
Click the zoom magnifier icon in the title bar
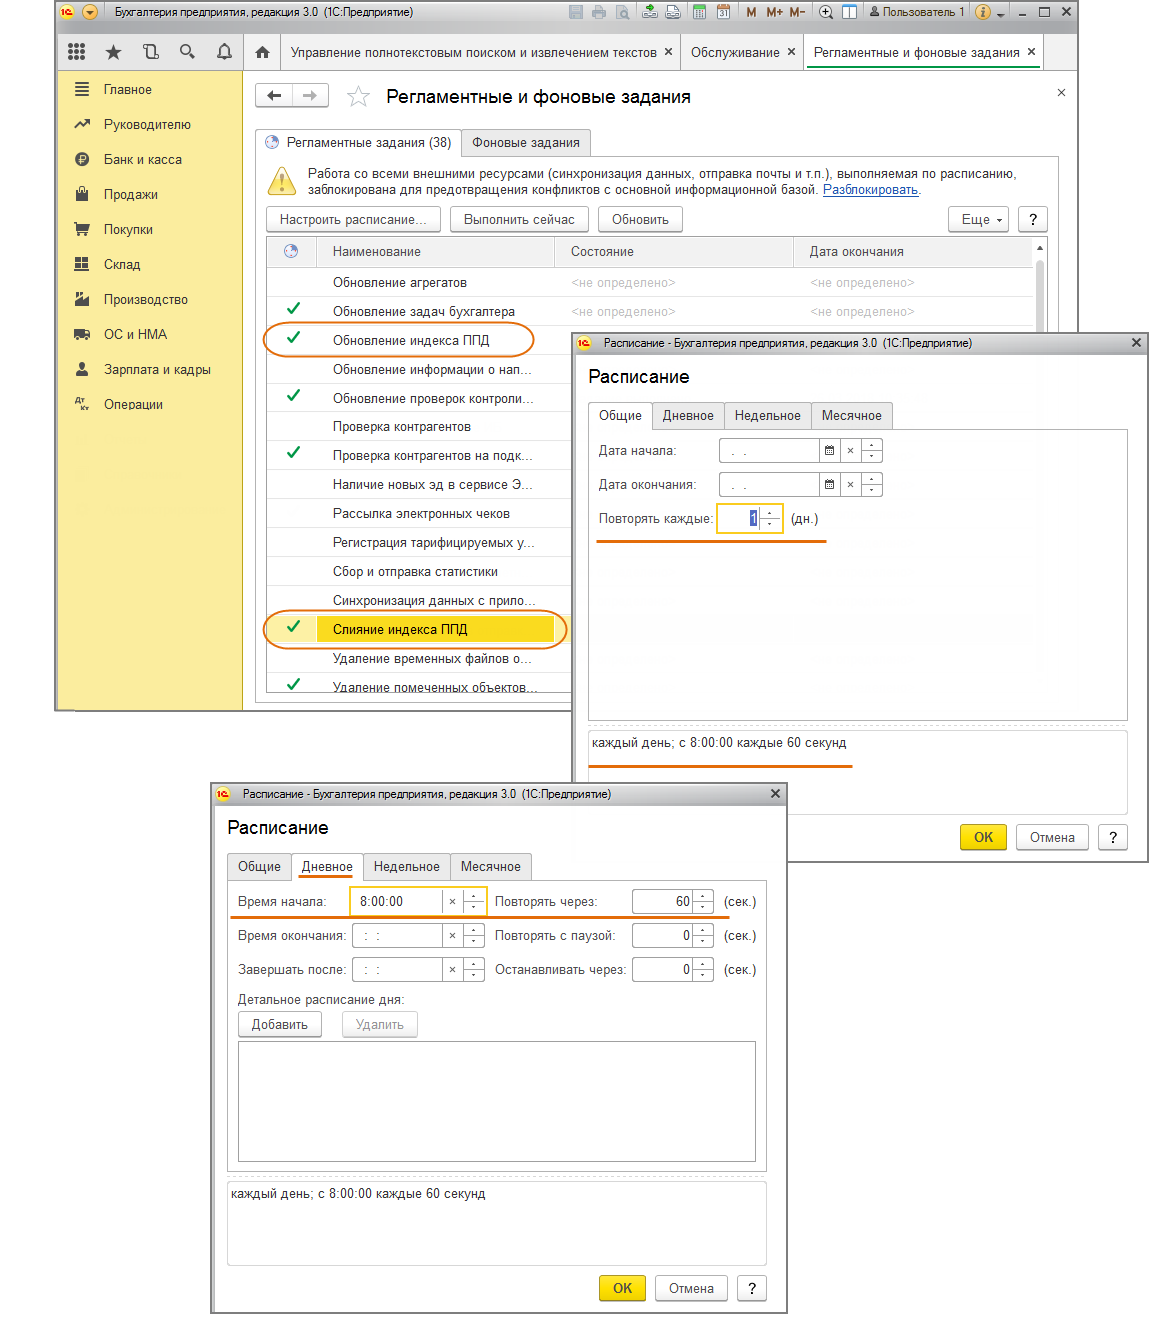point(826,12)
